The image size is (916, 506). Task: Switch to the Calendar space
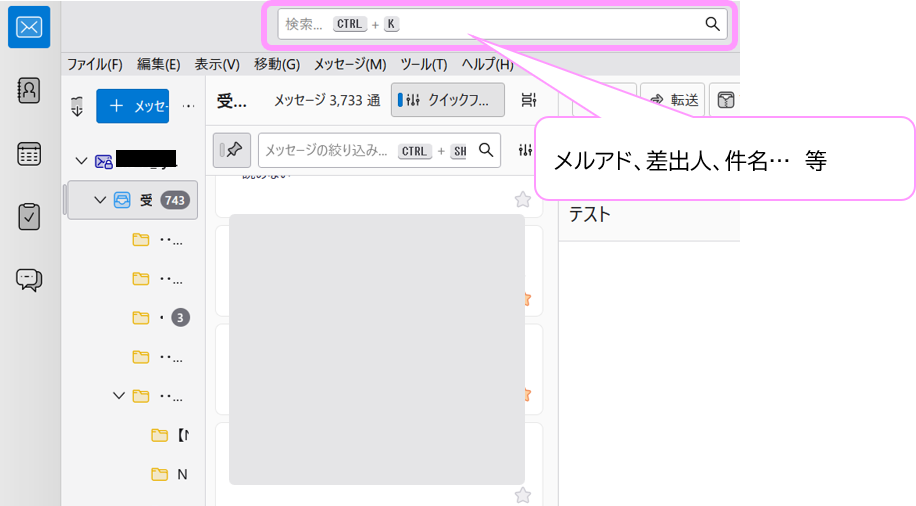29,154
